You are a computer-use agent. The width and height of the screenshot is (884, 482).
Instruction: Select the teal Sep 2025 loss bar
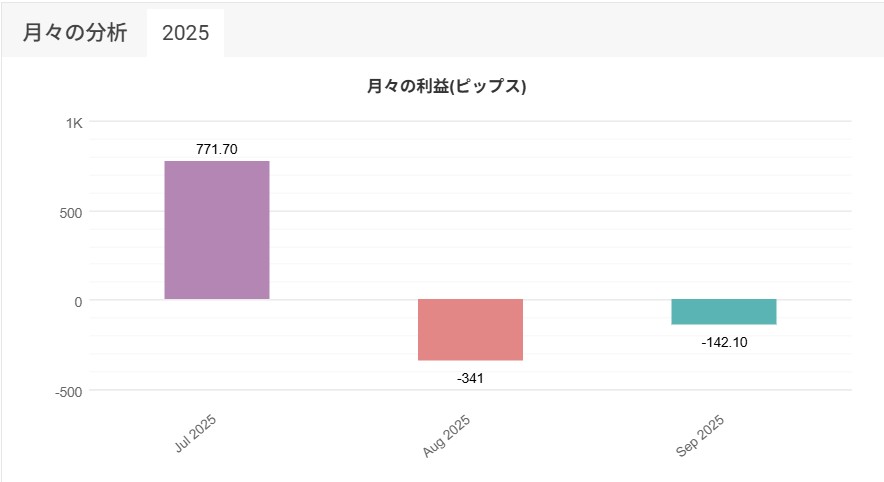(723, 312)
